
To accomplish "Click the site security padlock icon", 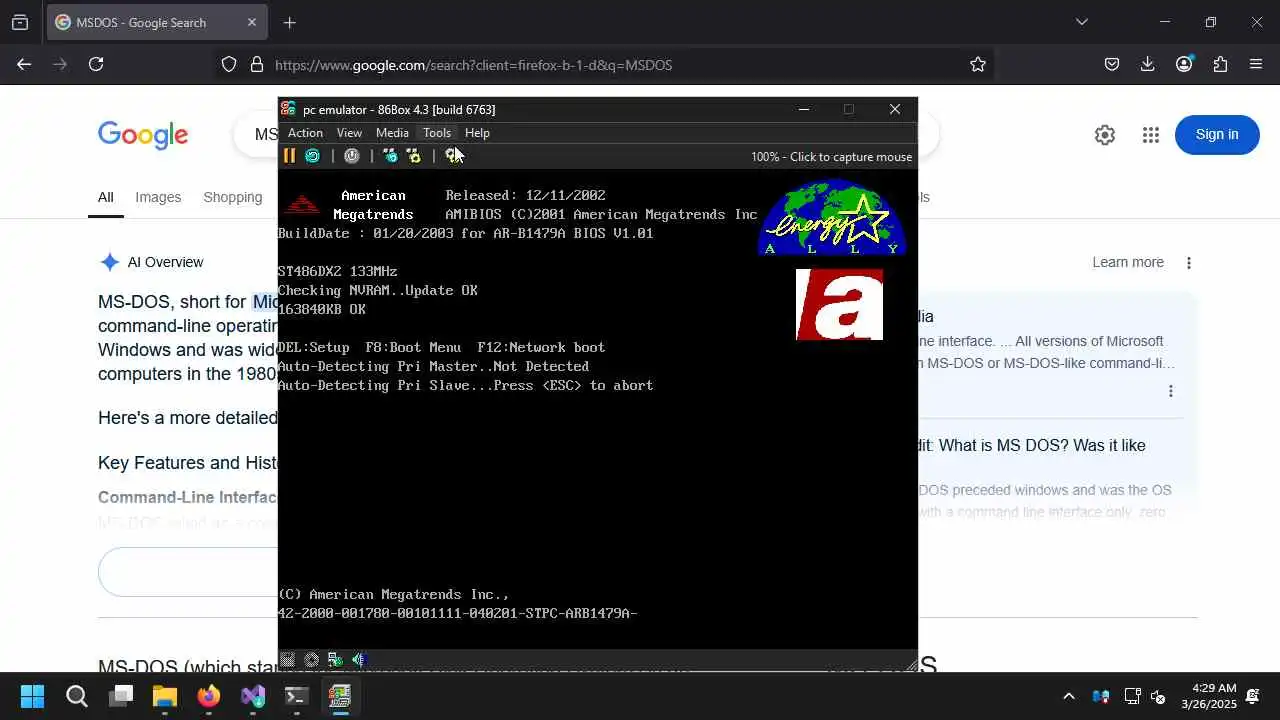I will click(257, 64).
